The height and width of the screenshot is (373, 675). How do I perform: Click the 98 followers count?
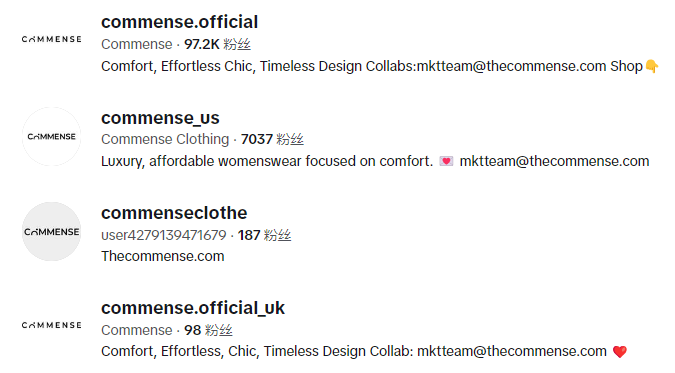[208, 330]
